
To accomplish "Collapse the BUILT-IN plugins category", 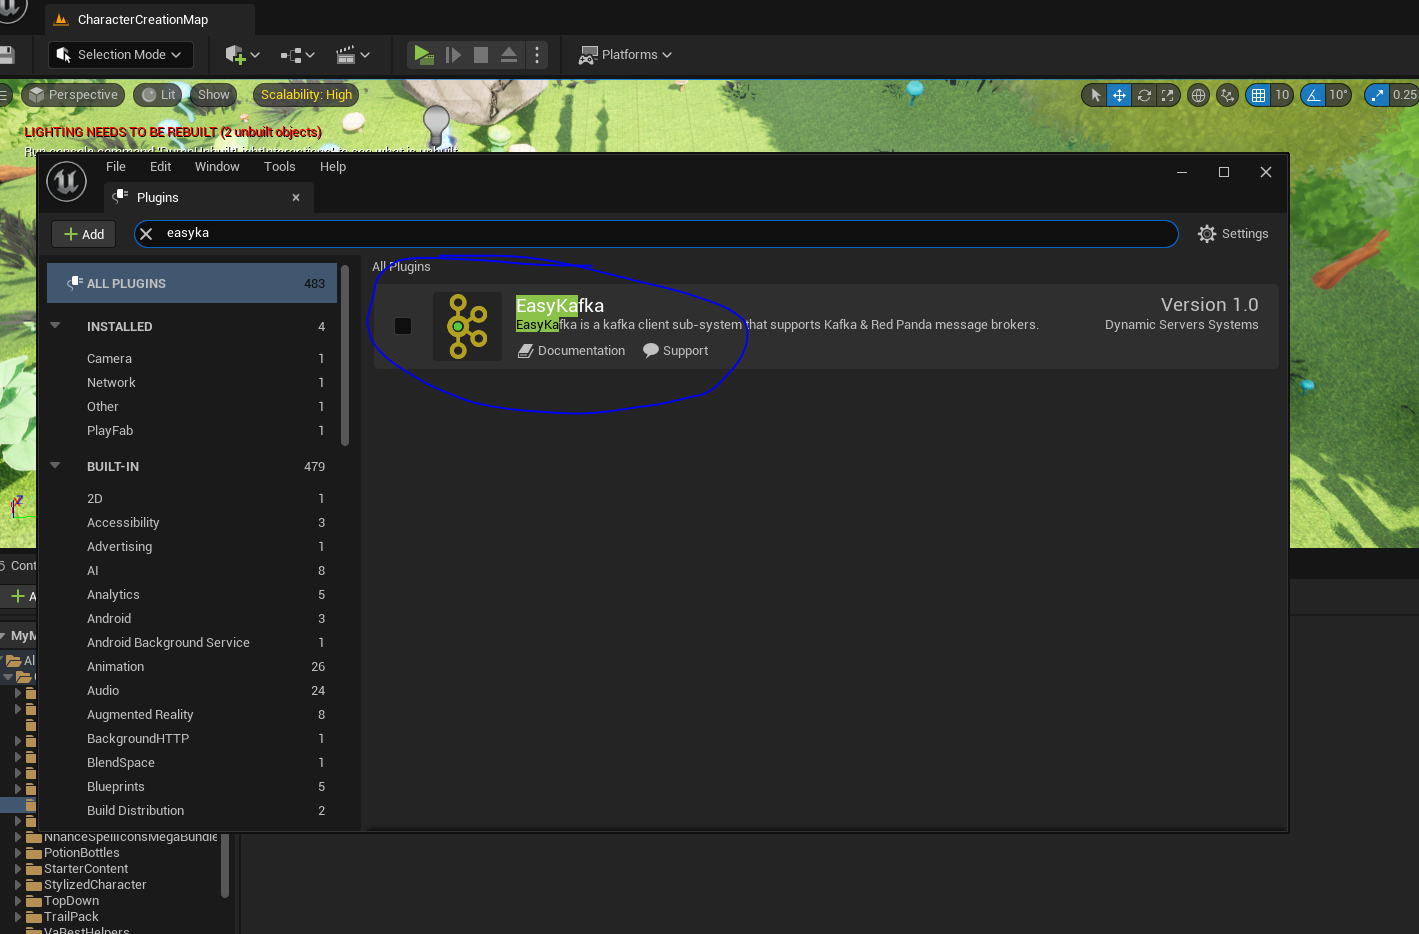I will (x=56, y=466).
